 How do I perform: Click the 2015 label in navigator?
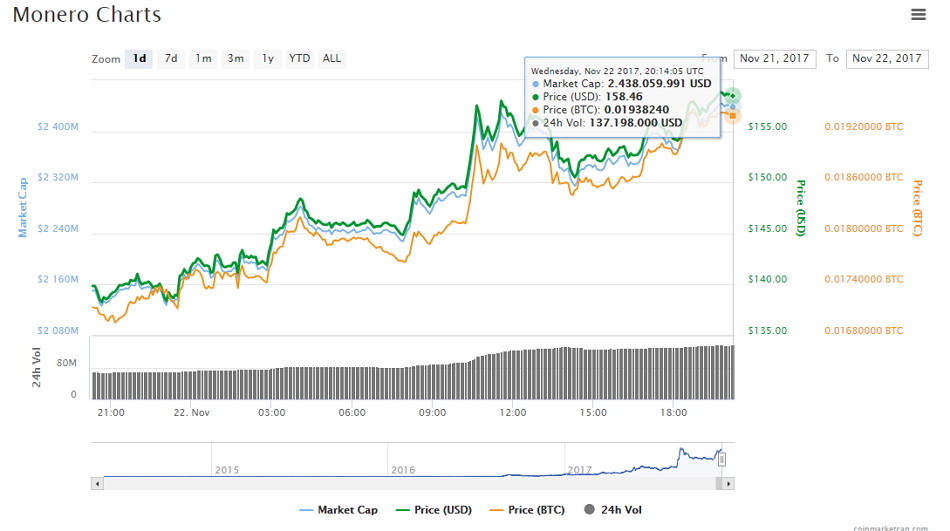point(227,470)
